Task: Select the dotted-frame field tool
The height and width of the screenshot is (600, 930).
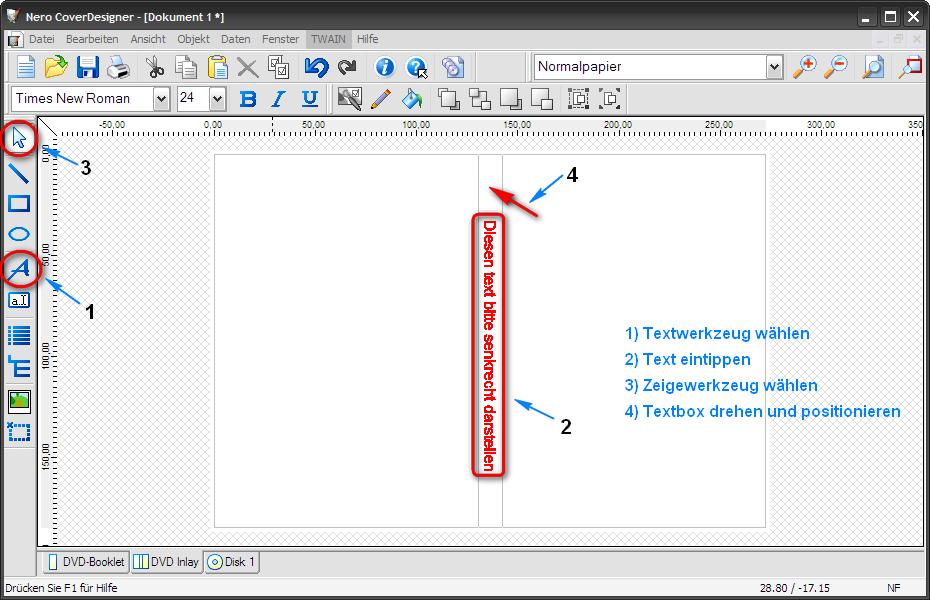Action: point(19,432)
